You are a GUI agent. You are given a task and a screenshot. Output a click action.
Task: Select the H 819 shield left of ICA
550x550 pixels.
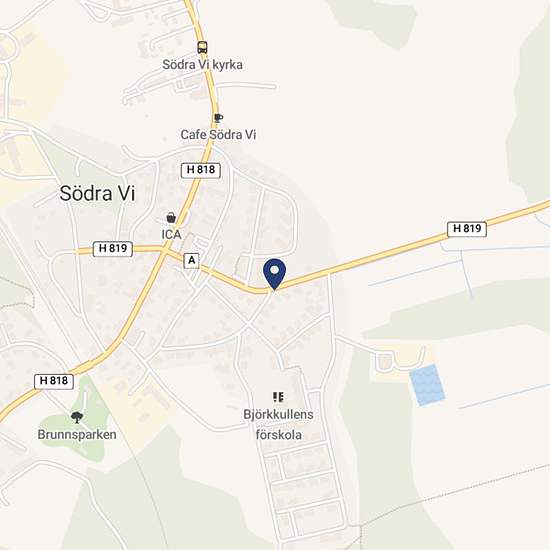[x=113, y=249]
